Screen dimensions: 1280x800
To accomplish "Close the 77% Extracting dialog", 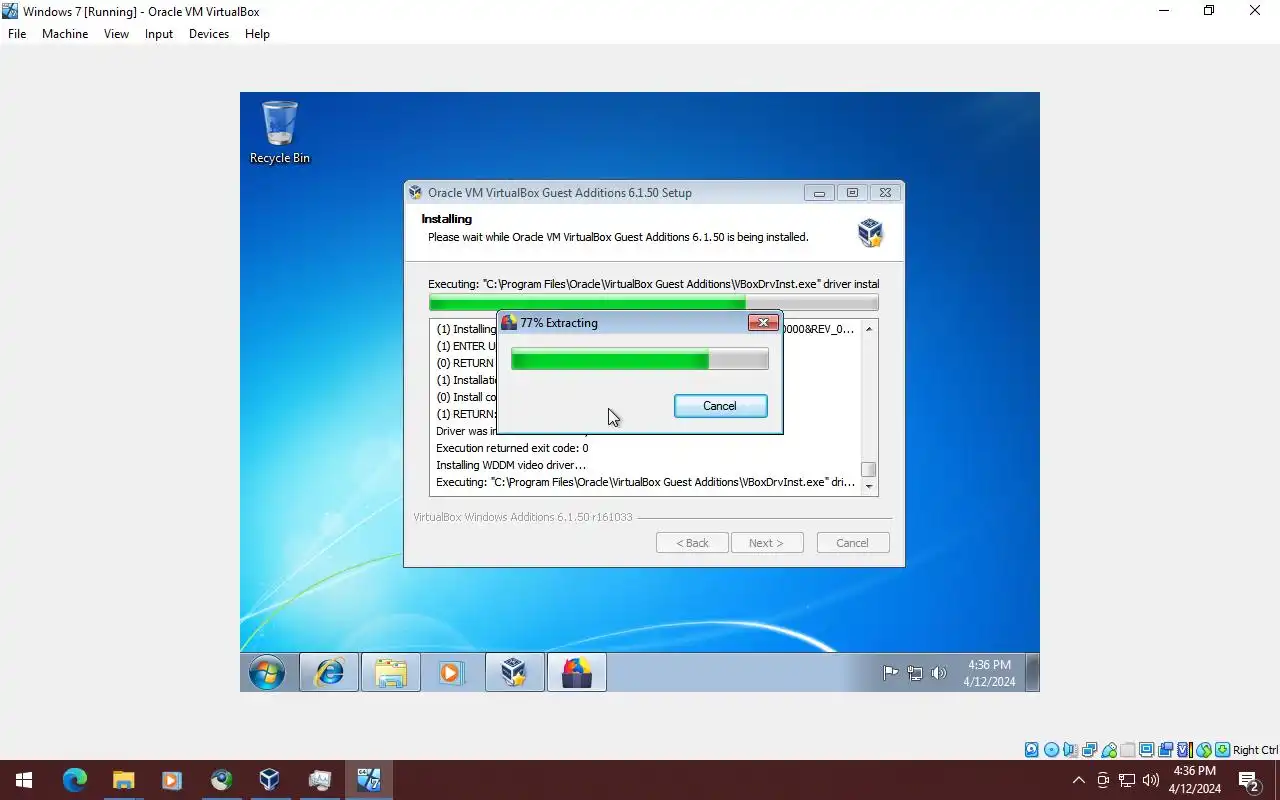I will pos(763,322).
